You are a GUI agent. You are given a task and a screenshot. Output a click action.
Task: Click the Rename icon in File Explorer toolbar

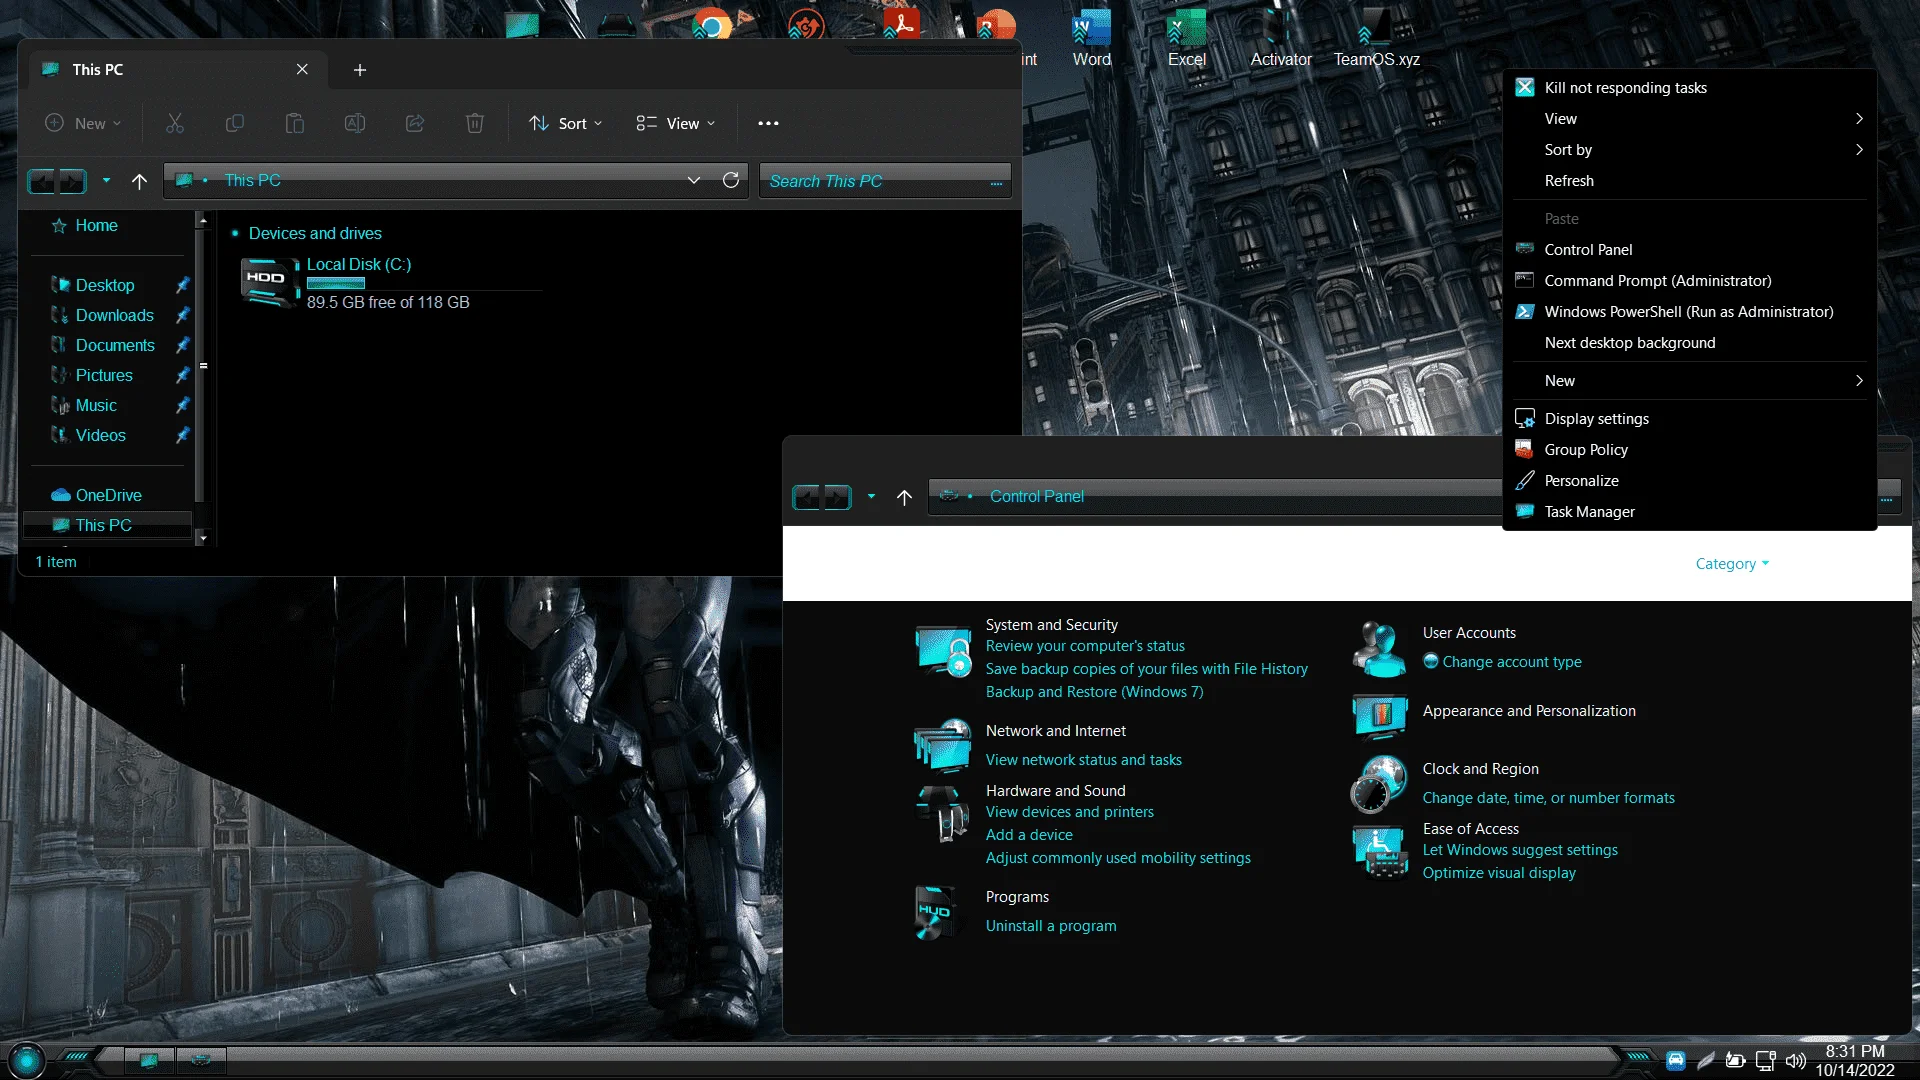coord(355,123)
